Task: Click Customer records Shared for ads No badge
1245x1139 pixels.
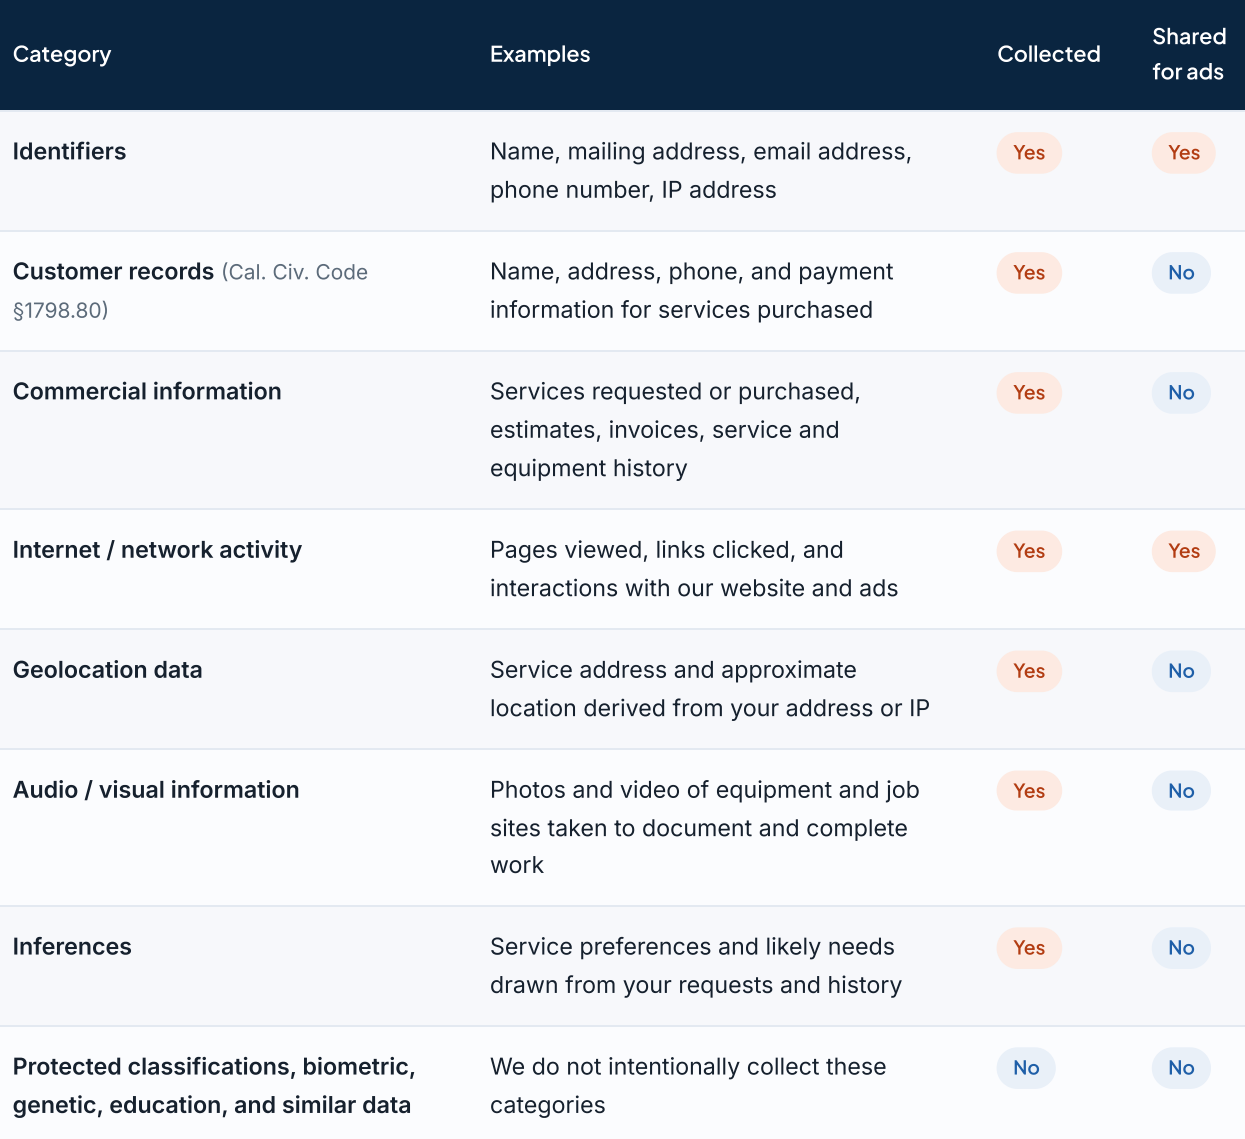Action: (1181, 273)
